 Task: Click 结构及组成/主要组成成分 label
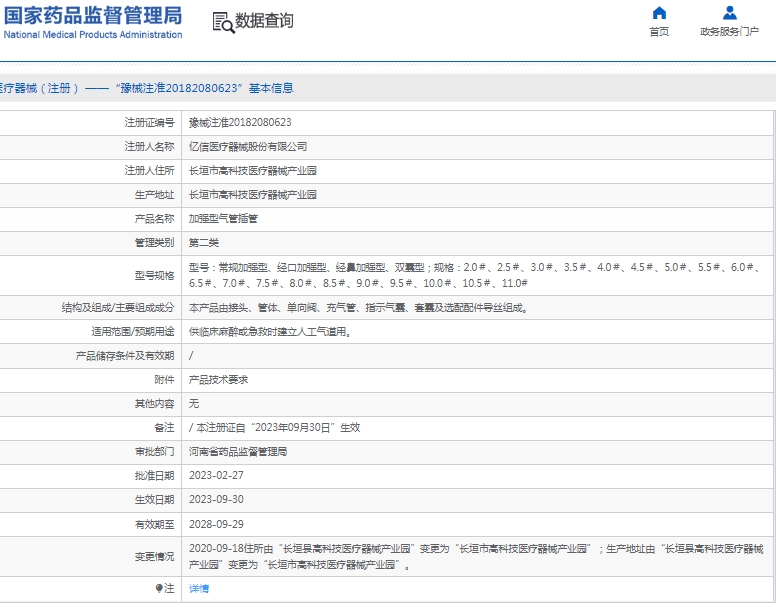[x=118, y=308]
